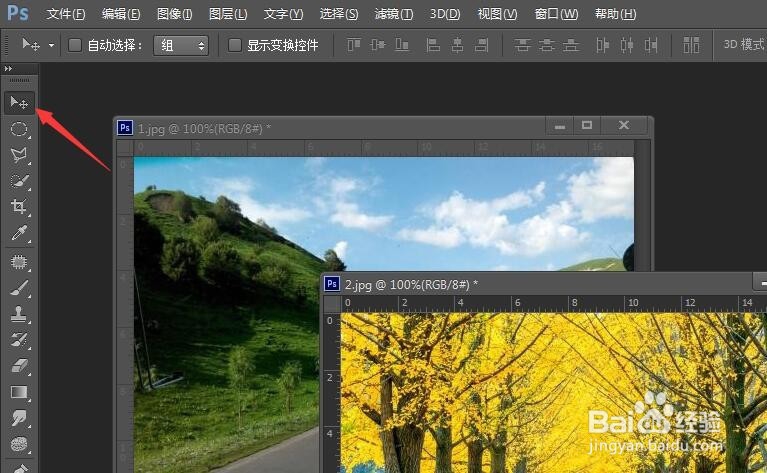Open the 选择(S) menu
Image resolution: width=767 pixels, height=473 pixels.
tap(339, 14)
